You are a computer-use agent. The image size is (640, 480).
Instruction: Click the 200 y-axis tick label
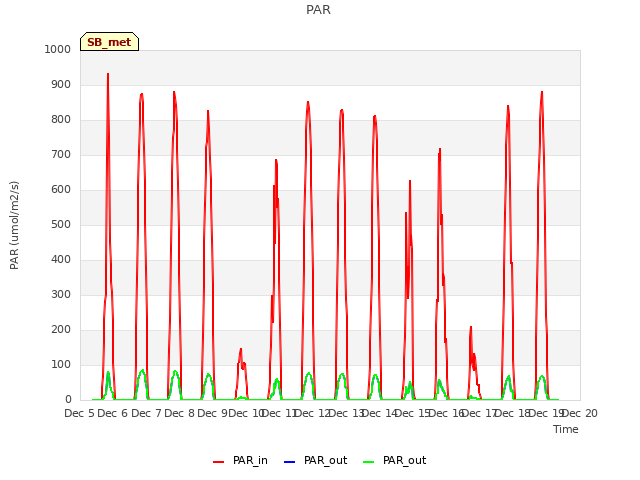click(x=61, y=329)
